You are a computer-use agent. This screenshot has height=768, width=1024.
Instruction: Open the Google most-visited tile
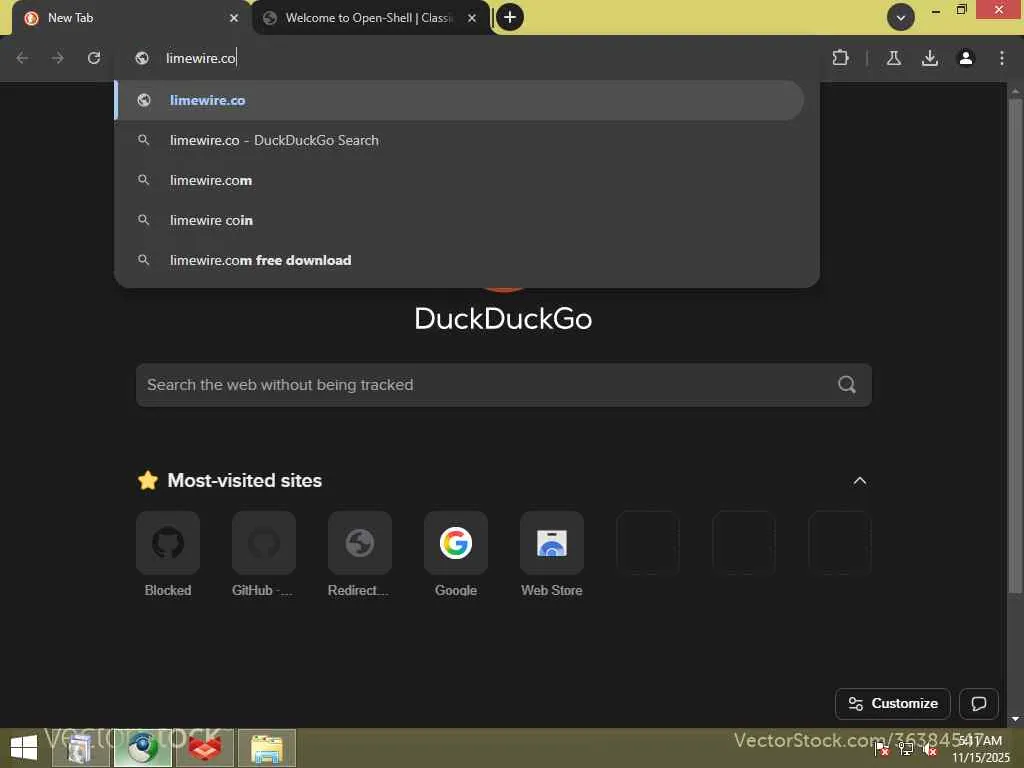(x=456, y=554)
